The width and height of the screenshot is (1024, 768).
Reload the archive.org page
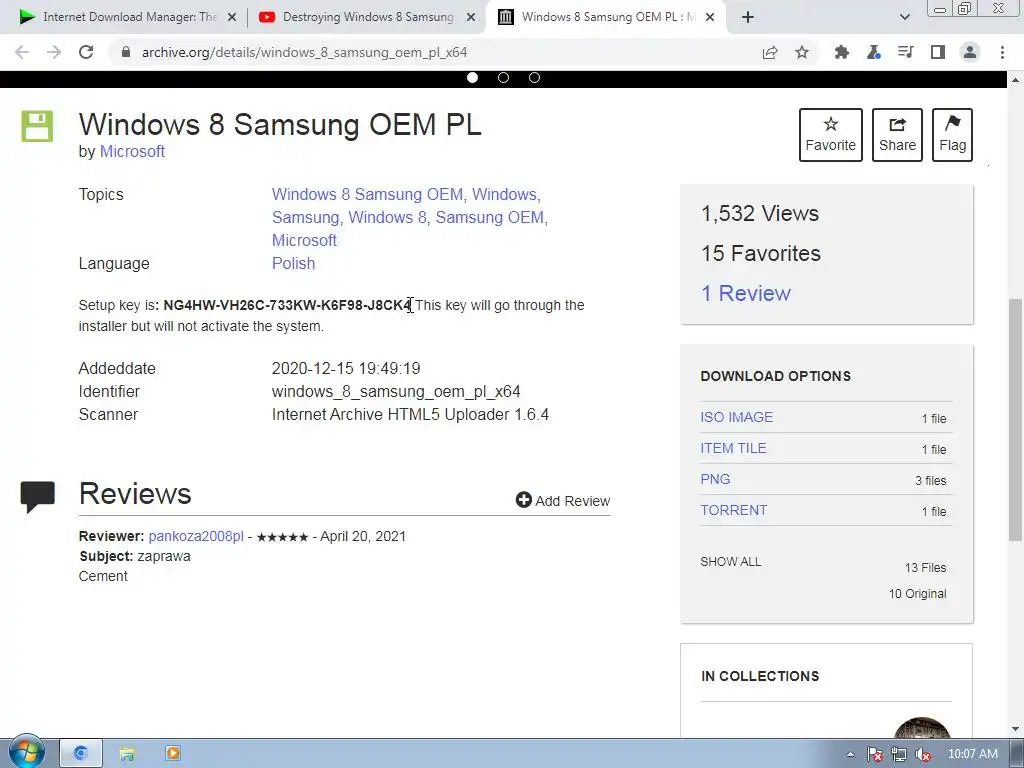point(86,52)
